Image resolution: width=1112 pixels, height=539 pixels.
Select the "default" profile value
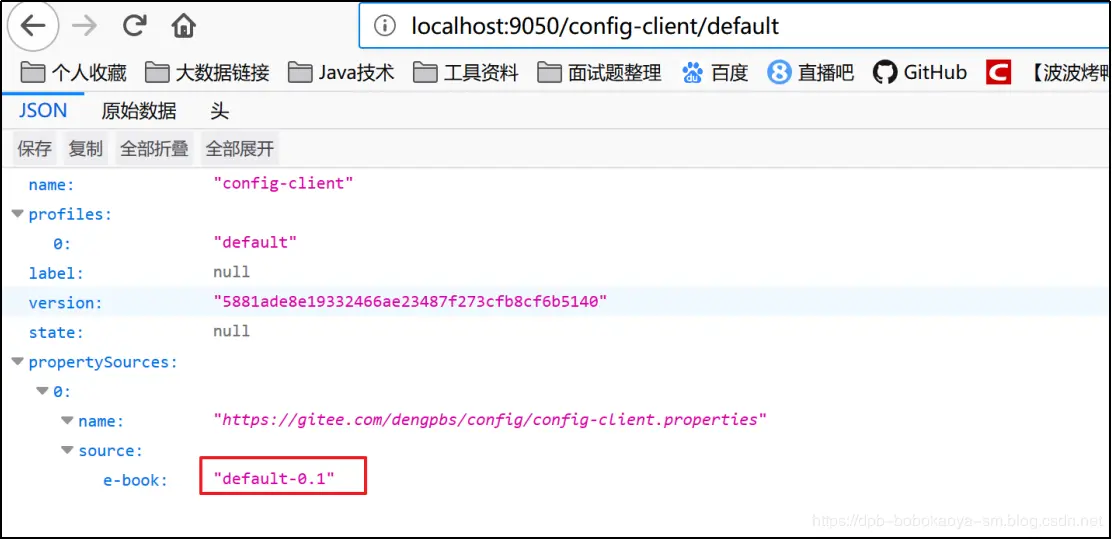click(x=255, y=243)
